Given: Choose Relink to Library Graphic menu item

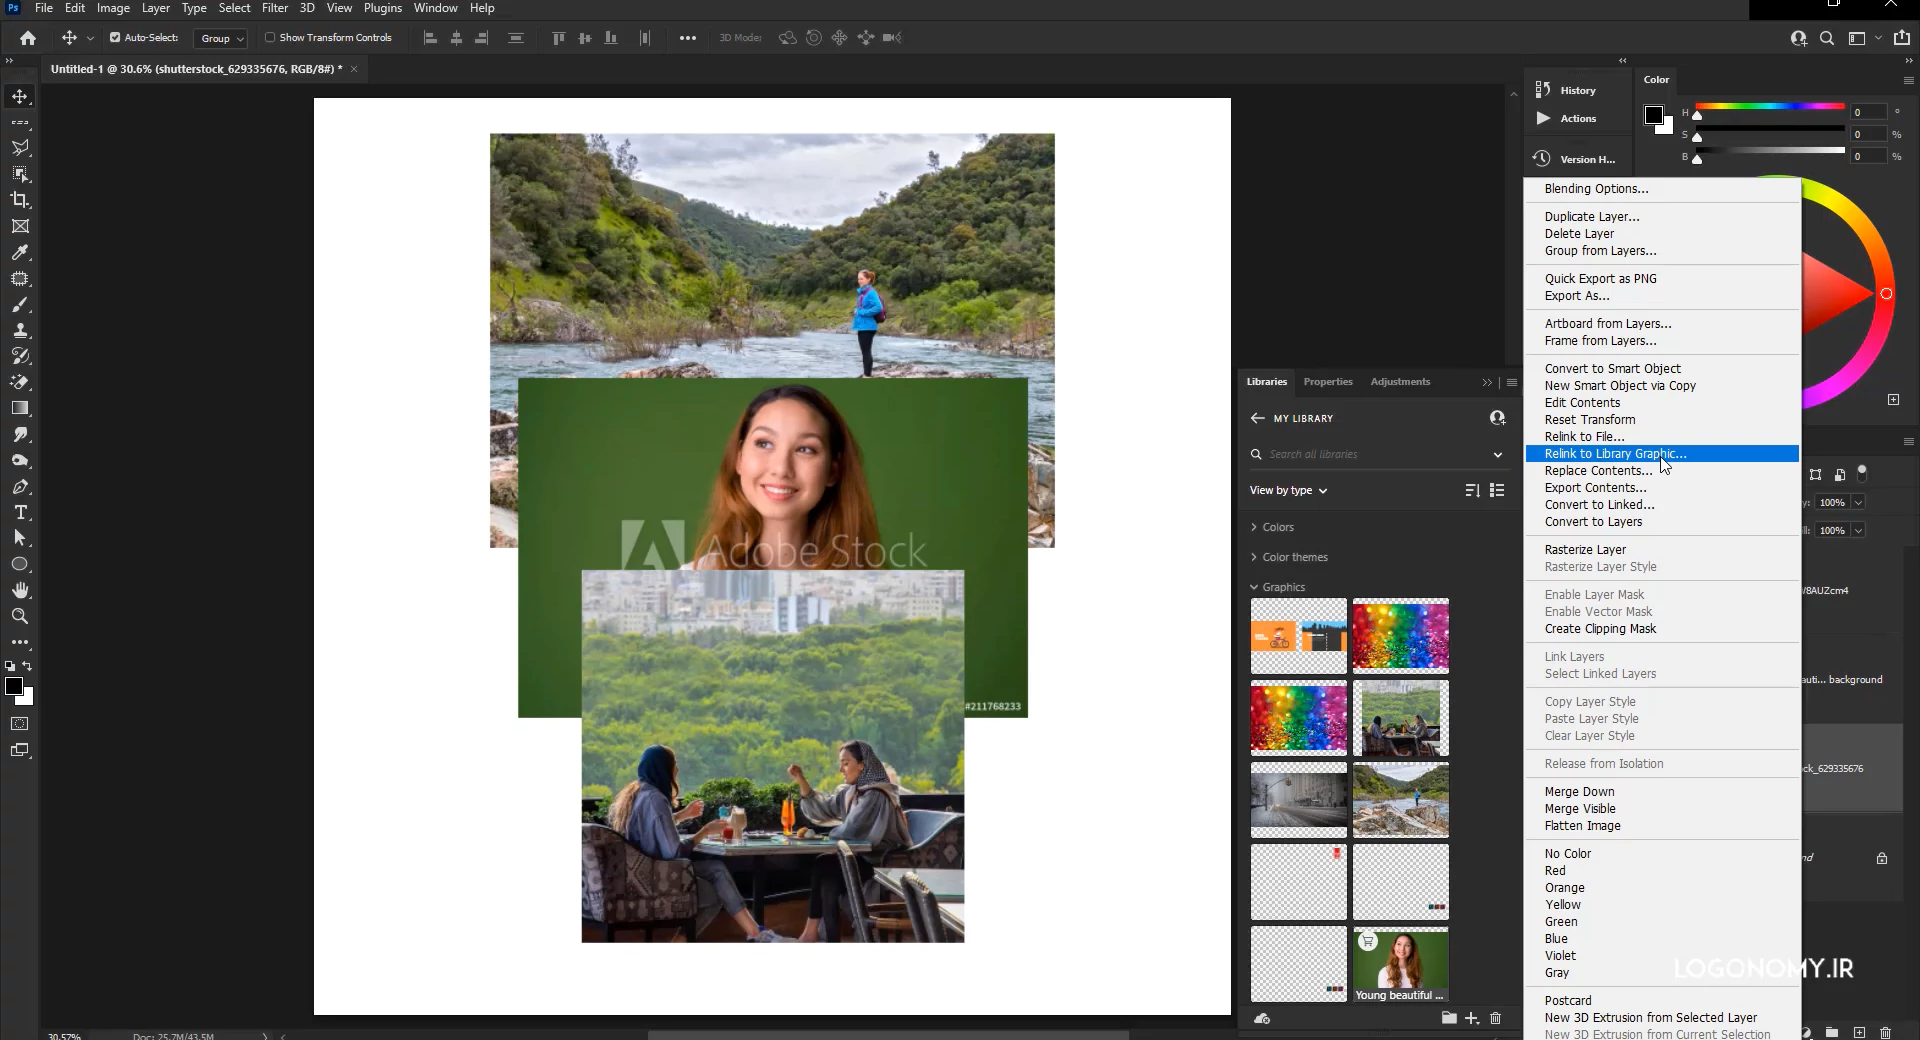Looking at the screenshot, I should coord(1615,454).
